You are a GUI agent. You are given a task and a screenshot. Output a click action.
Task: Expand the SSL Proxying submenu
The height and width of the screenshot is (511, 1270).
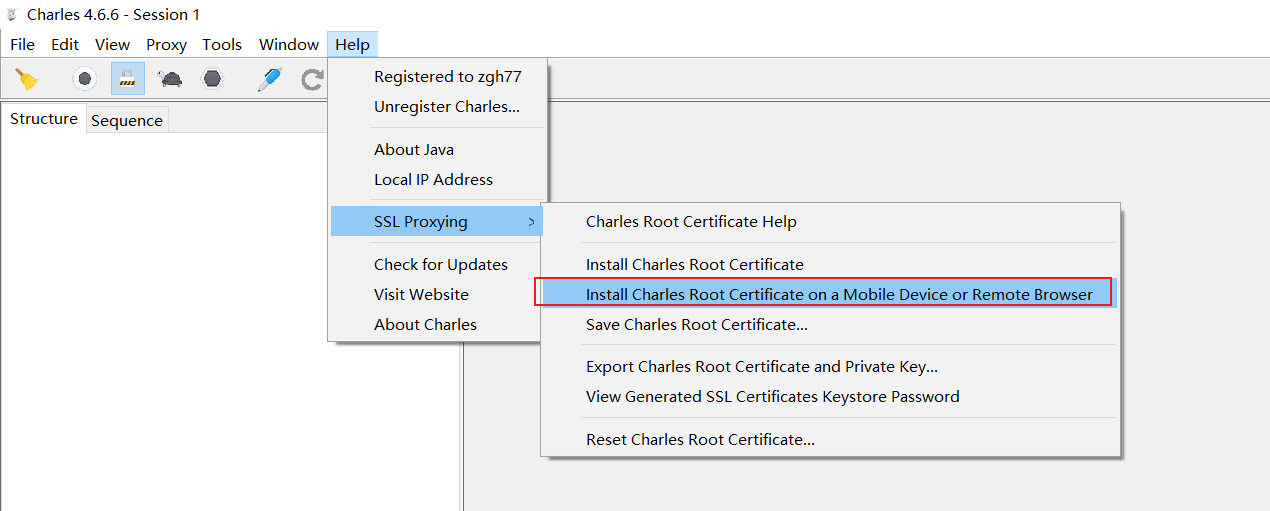click(438, 222)
